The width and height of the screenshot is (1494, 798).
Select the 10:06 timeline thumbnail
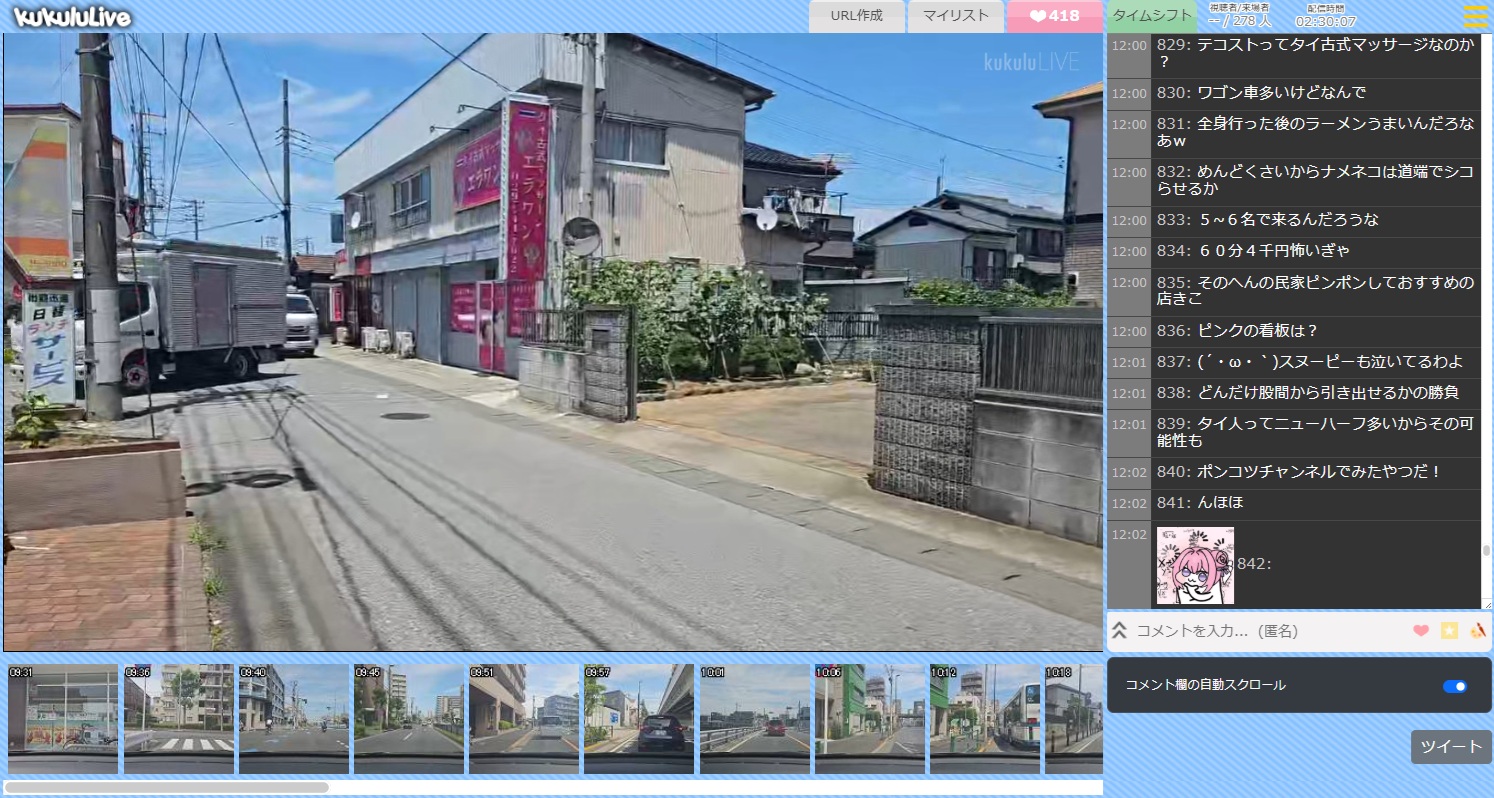coord(869,719)
